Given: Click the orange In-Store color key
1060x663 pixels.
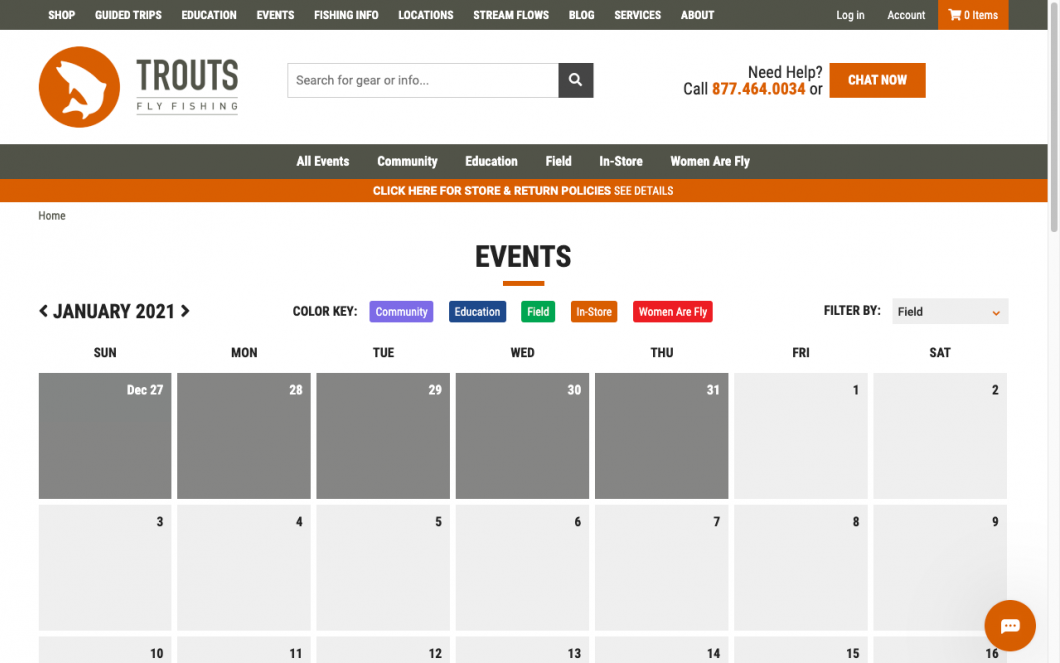Looking at the screenshot, I should pyautogui.click(x=594, y=312).
